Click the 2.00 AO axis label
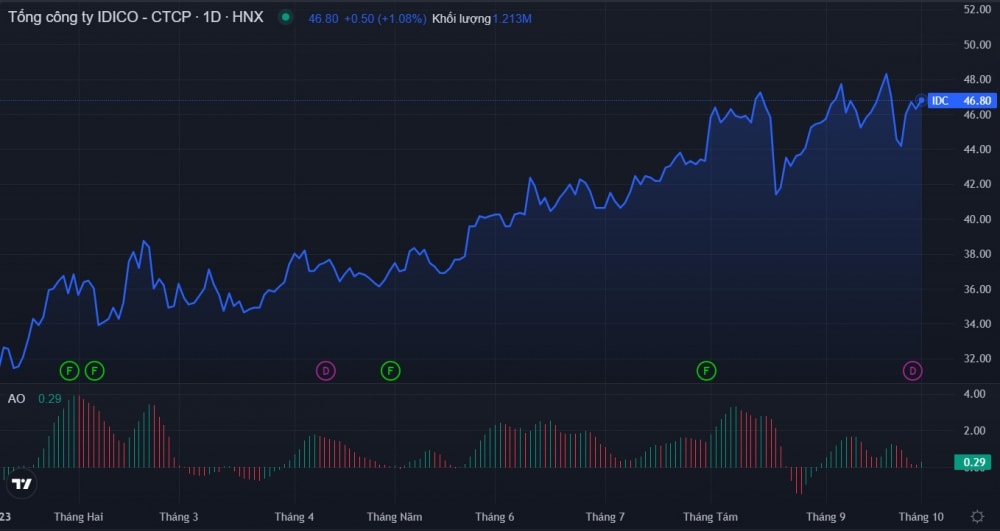The image size is (1000, 531). [974, 431]
